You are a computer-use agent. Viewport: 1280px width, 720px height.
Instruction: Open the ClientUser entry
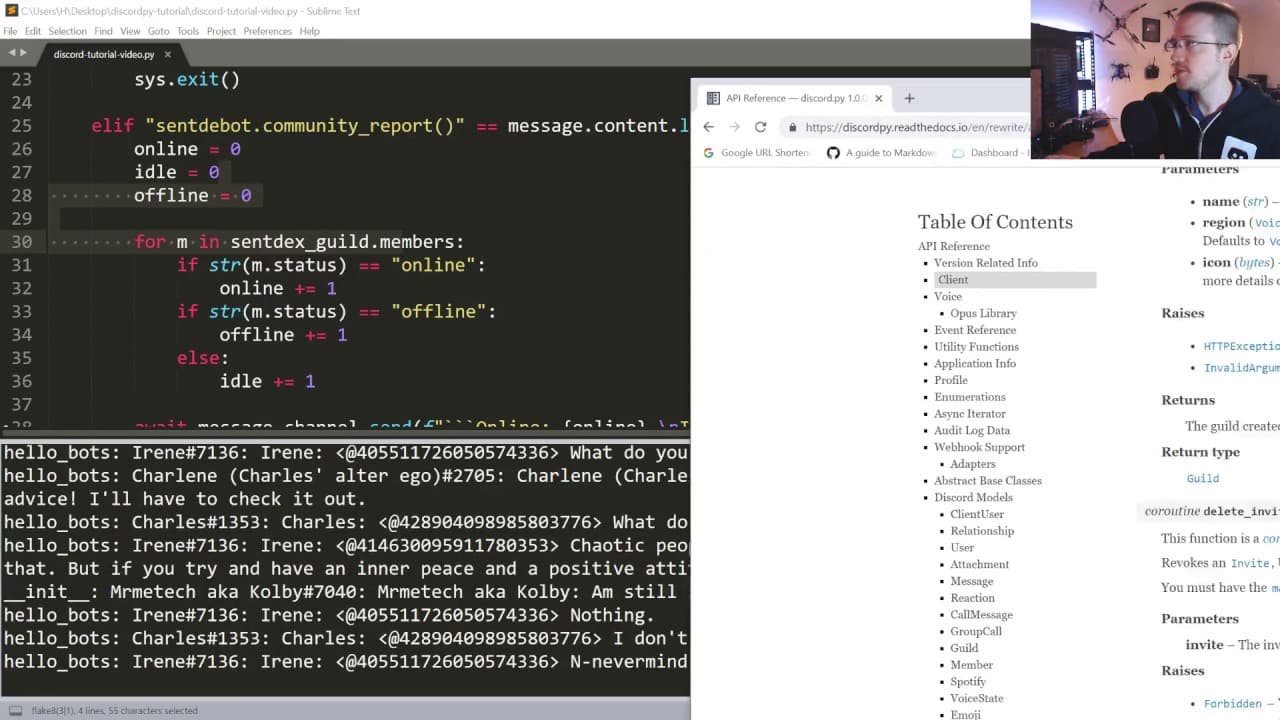pyautogui.click(x=977, y=515)
